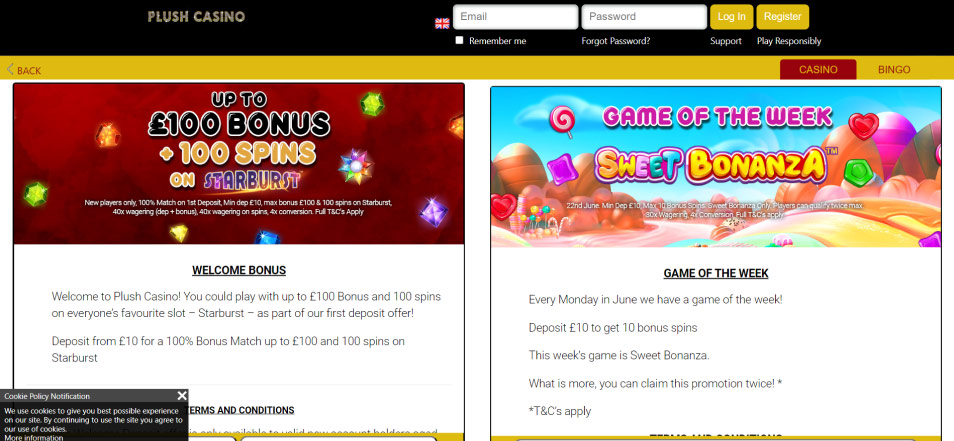Open the Support link
Image resolution: width=954 pixels, height=441 pixels.
coord(726,41)
